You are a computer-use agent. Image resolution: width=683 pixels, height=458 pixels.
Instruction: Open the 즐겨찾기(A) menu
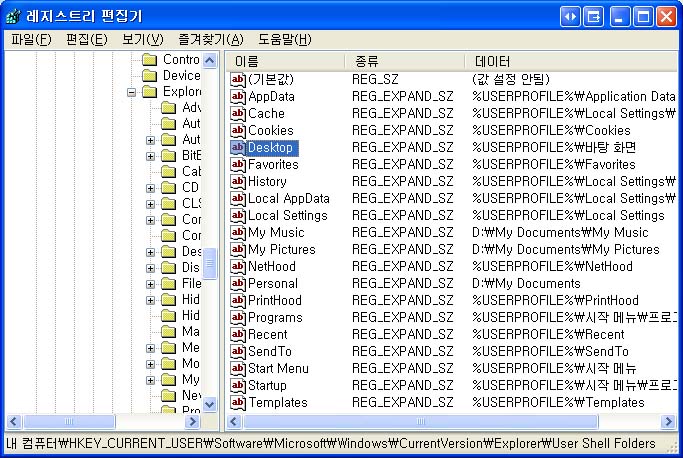[211, 40]
